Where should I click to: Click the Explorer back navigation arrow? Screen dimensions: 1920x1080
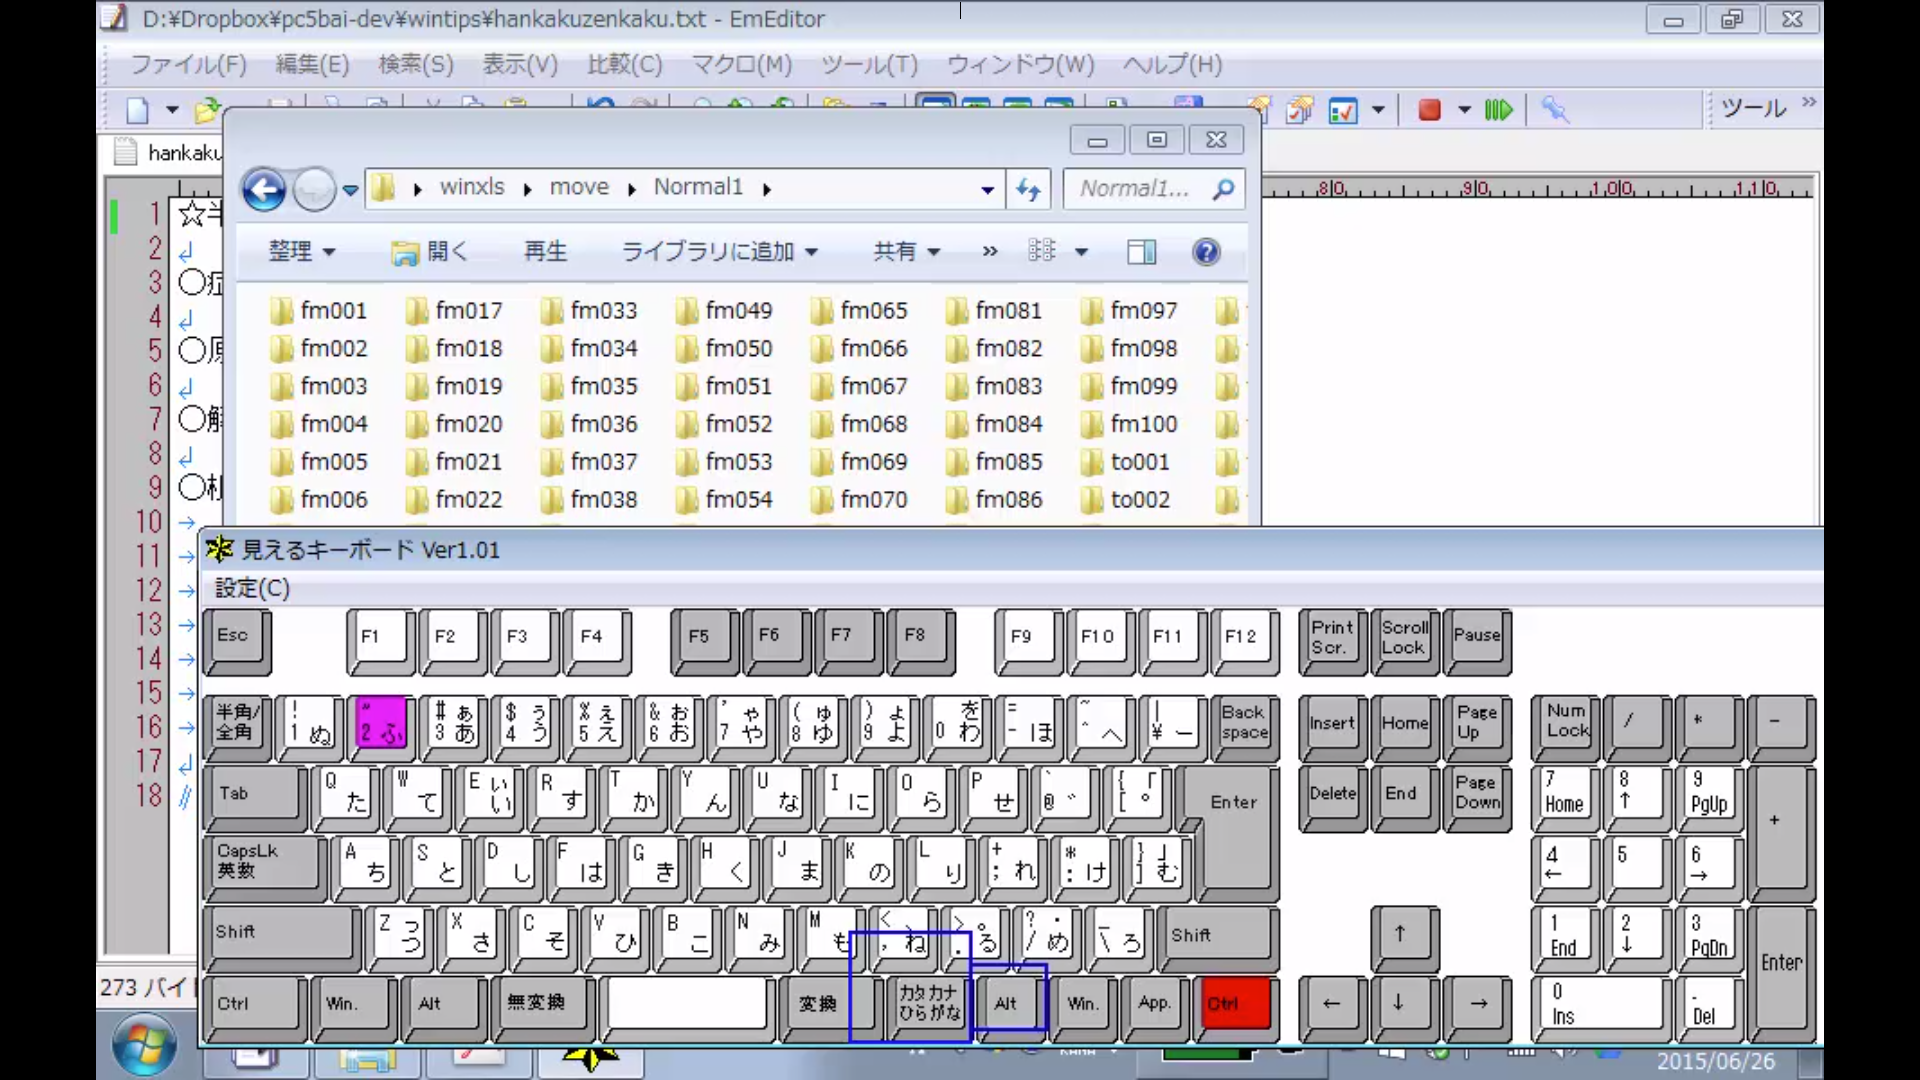coord(264,189)
